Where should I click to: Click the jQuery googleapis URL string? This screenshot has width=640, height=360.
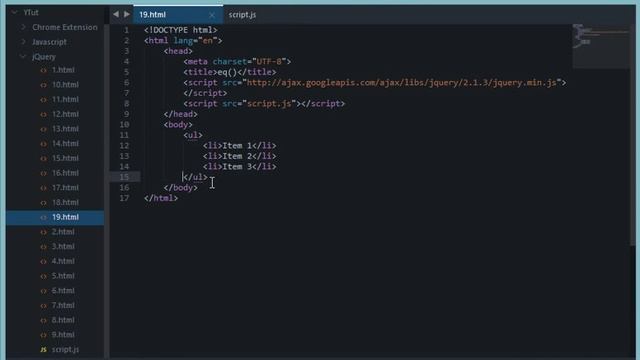tap(401, 82)
